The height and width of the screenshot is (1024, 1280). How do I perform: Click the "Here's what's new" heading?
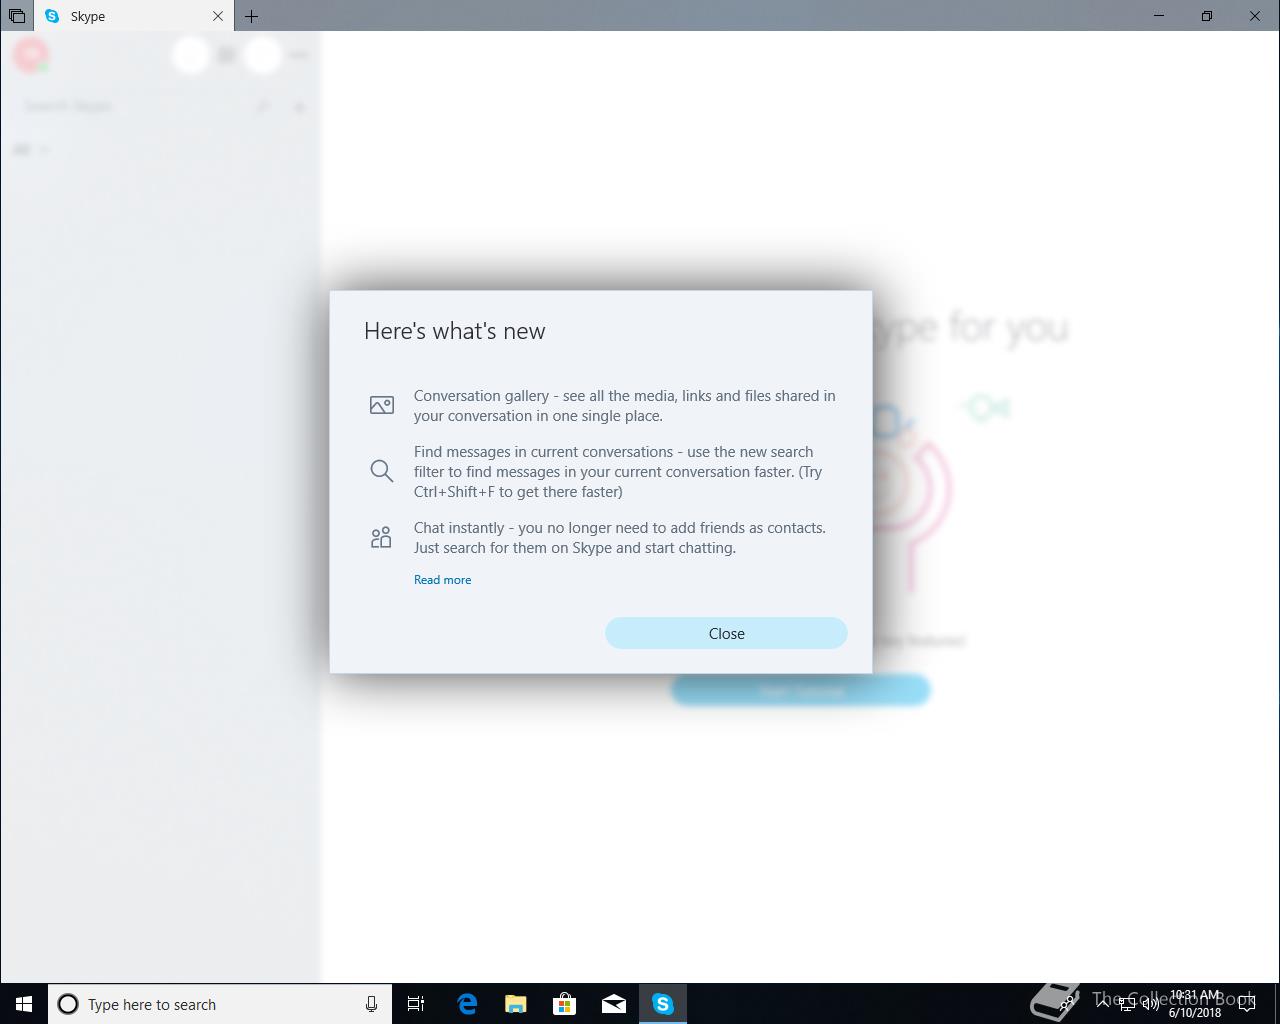pyautogui.click(x=455, y=331)
